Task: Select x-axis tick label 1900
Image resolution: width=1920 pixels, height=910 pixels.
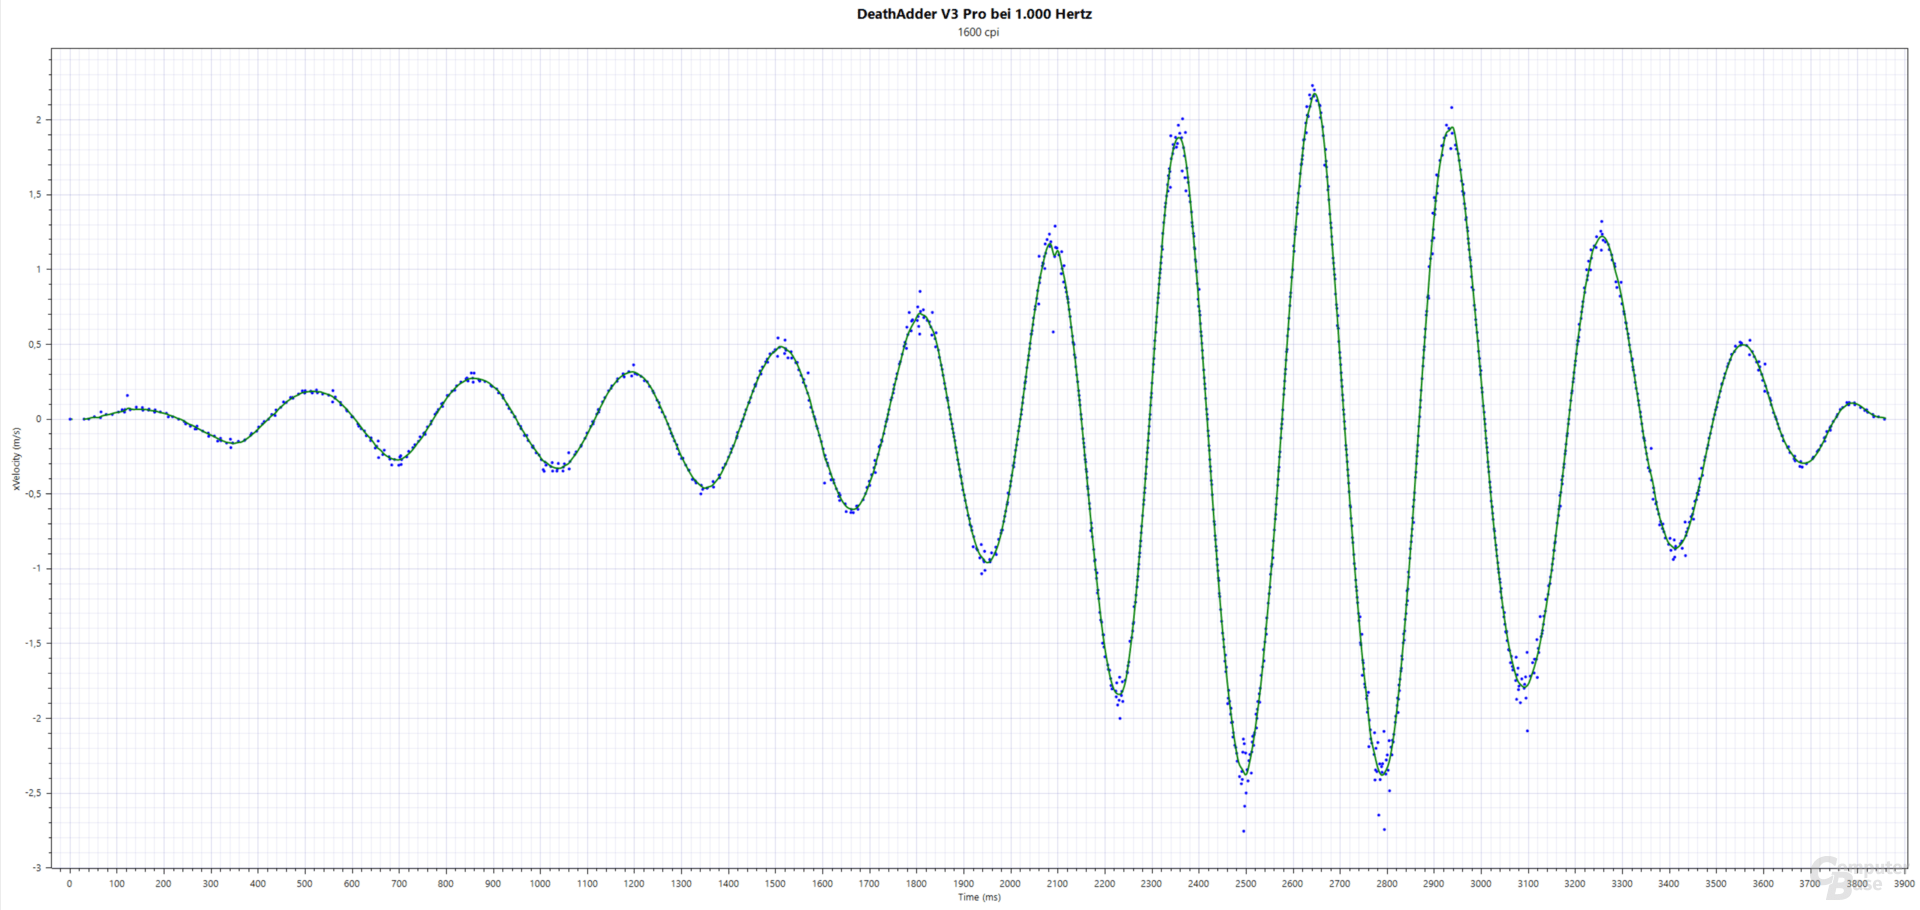Action: [963, 883]
